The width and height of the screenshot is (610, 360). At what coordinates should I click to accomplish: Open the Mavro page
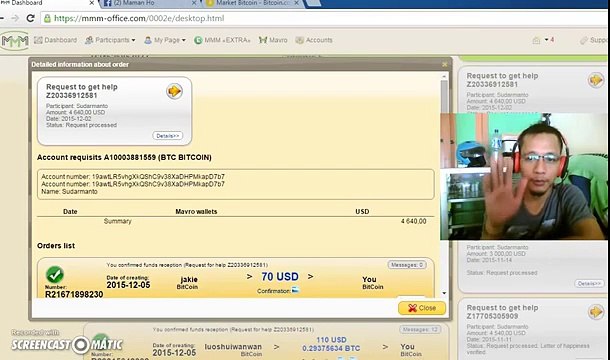pyautogui.click(x=273, y=40)
